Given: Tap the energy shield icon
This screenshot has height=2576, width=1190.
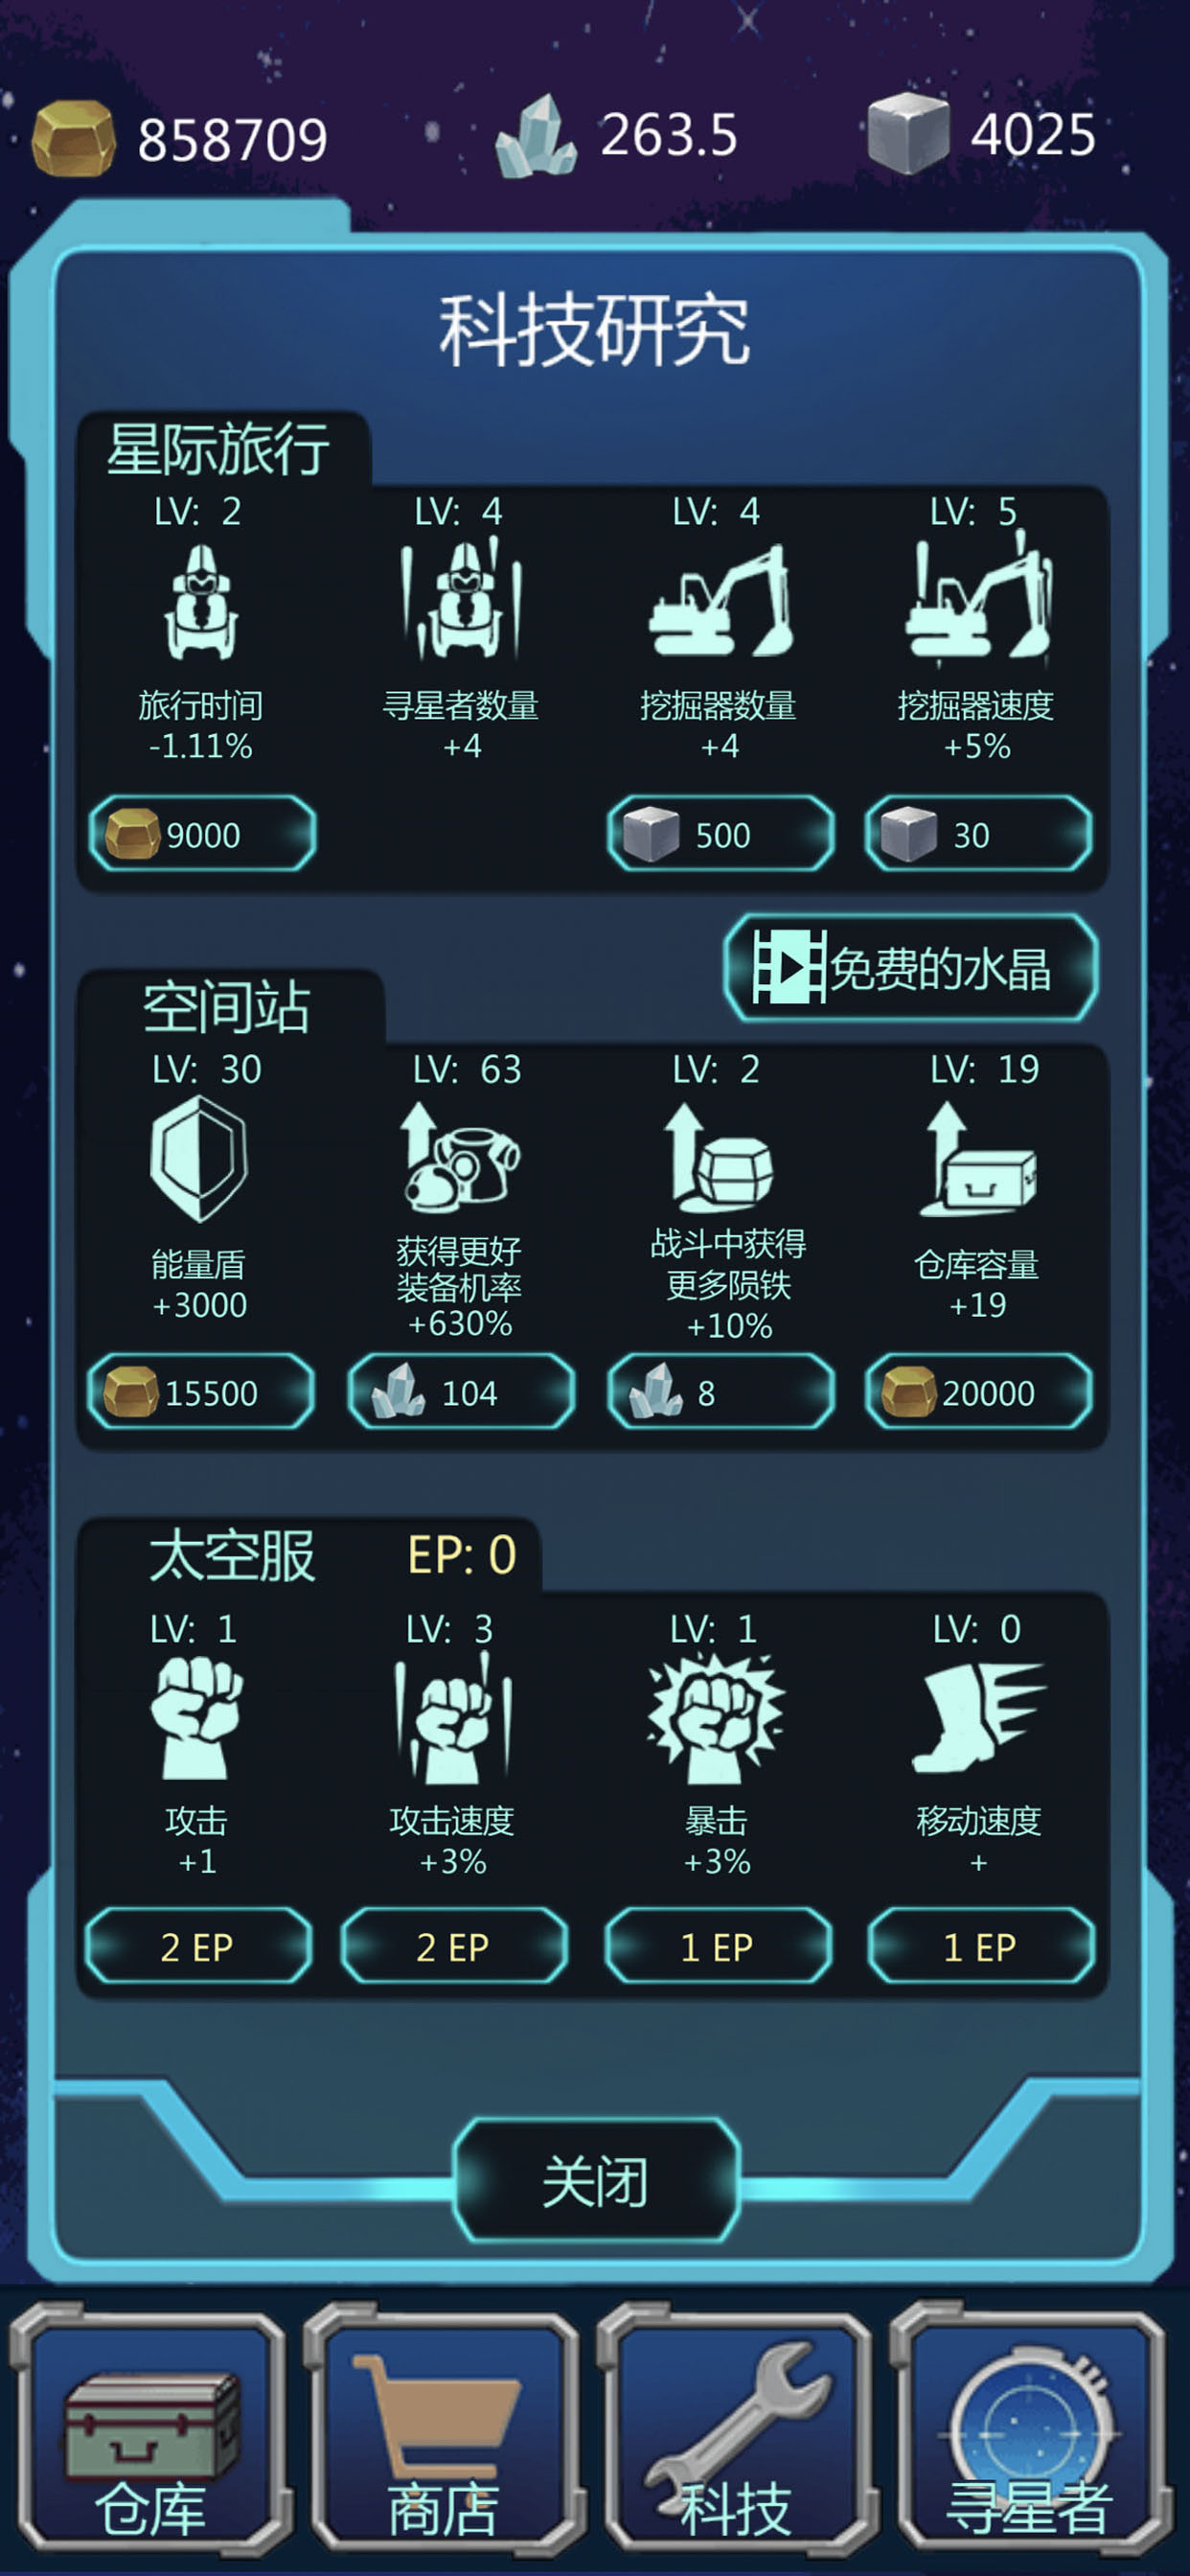Looking at the screenshot, I should click(199, 1160).
